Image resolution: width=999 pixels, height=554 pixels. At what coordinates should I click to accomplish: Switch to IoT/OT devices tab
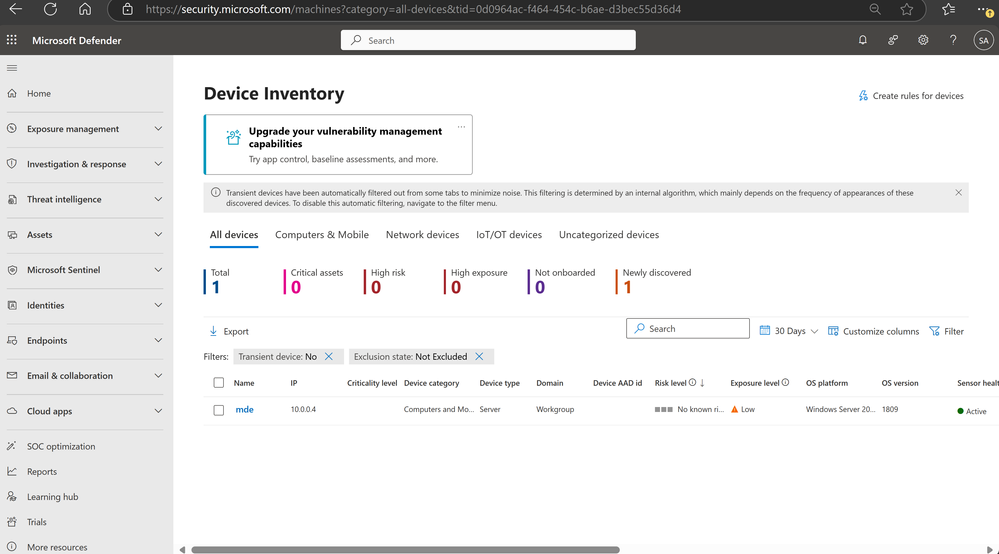coord(509,234)
